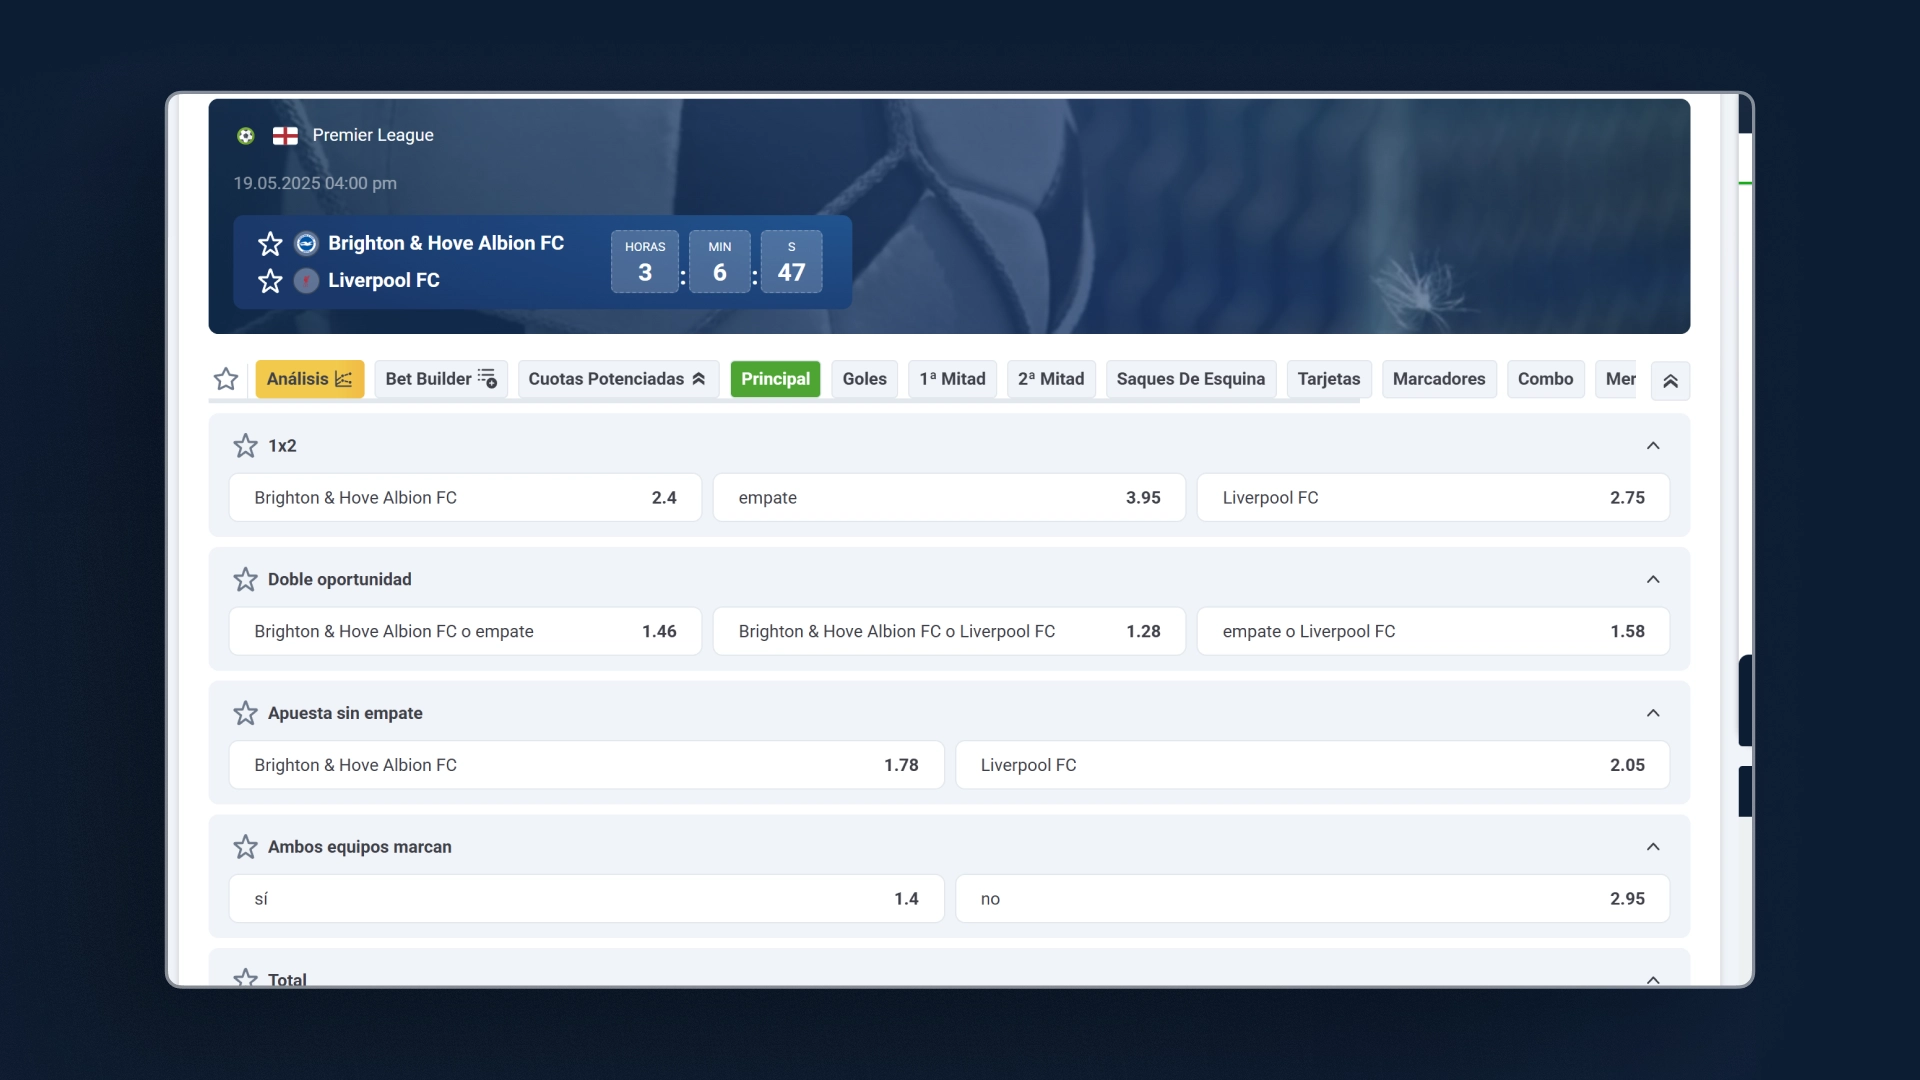Click the match date 19.05.2025 04:00 pm
This screenshot has height=1080, width=1920.
pos(315,183)
